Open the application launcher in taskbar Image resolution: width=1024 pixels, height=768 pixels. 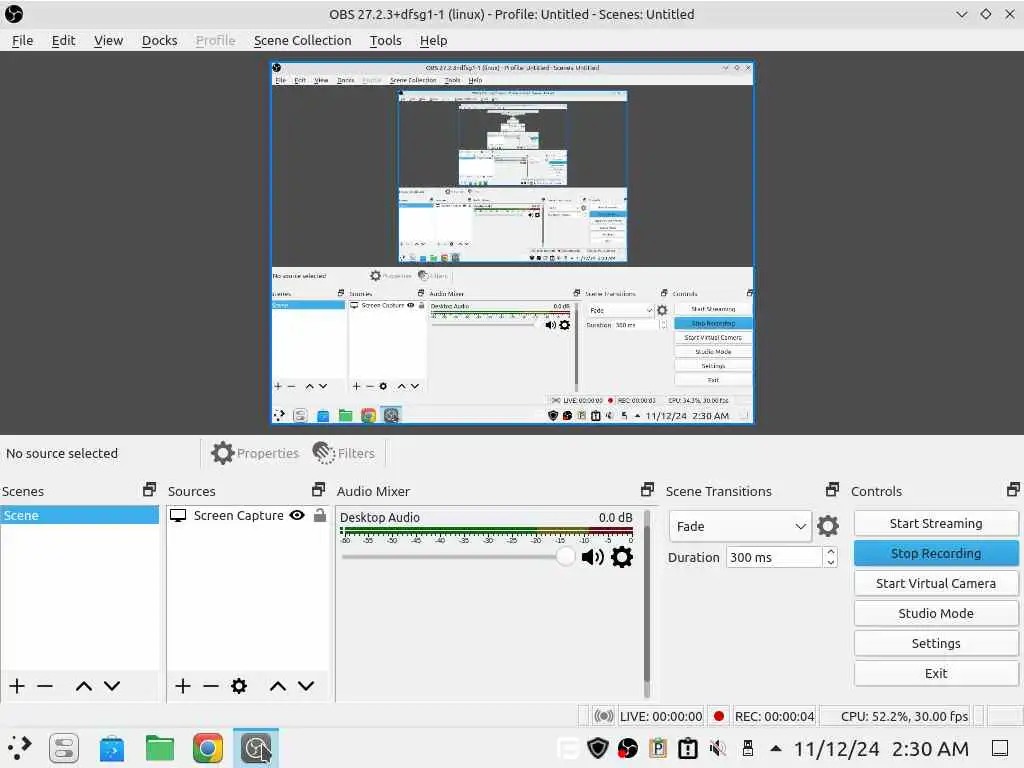(20, 748)
